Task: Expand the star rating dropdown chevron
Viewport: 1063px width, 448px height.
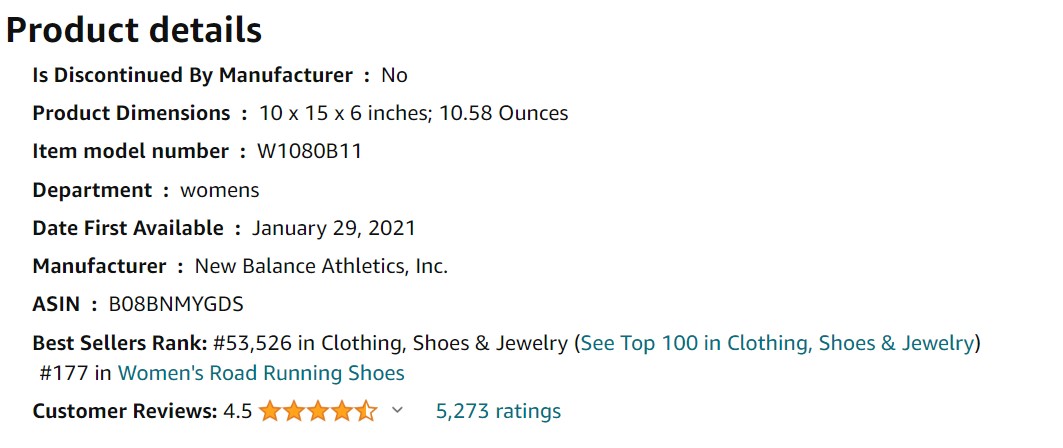Action: tap(398, 410)
